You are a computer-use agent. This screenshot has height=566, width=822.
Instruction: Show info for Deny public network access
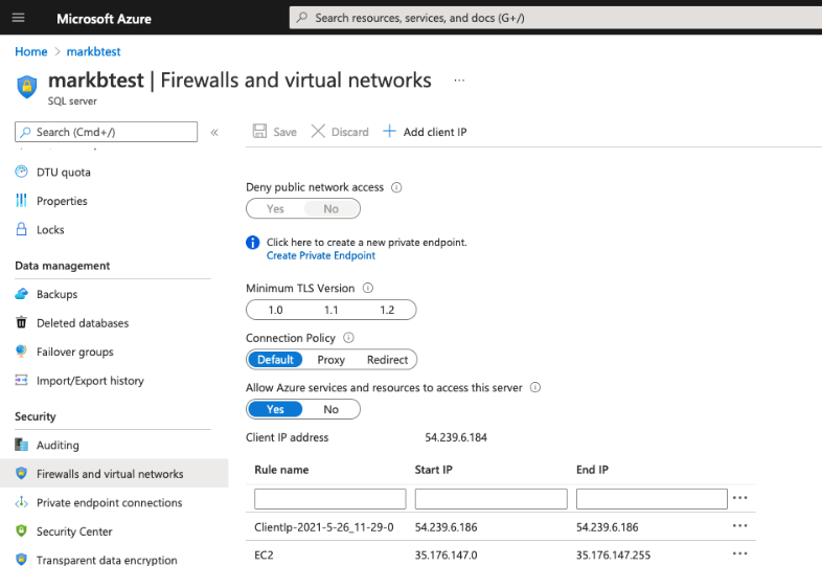[397, 187]
